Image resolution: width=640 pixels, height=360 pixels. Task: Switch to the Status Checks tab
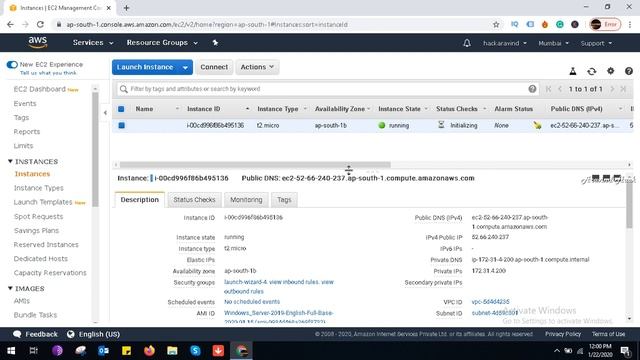(194, 200)
